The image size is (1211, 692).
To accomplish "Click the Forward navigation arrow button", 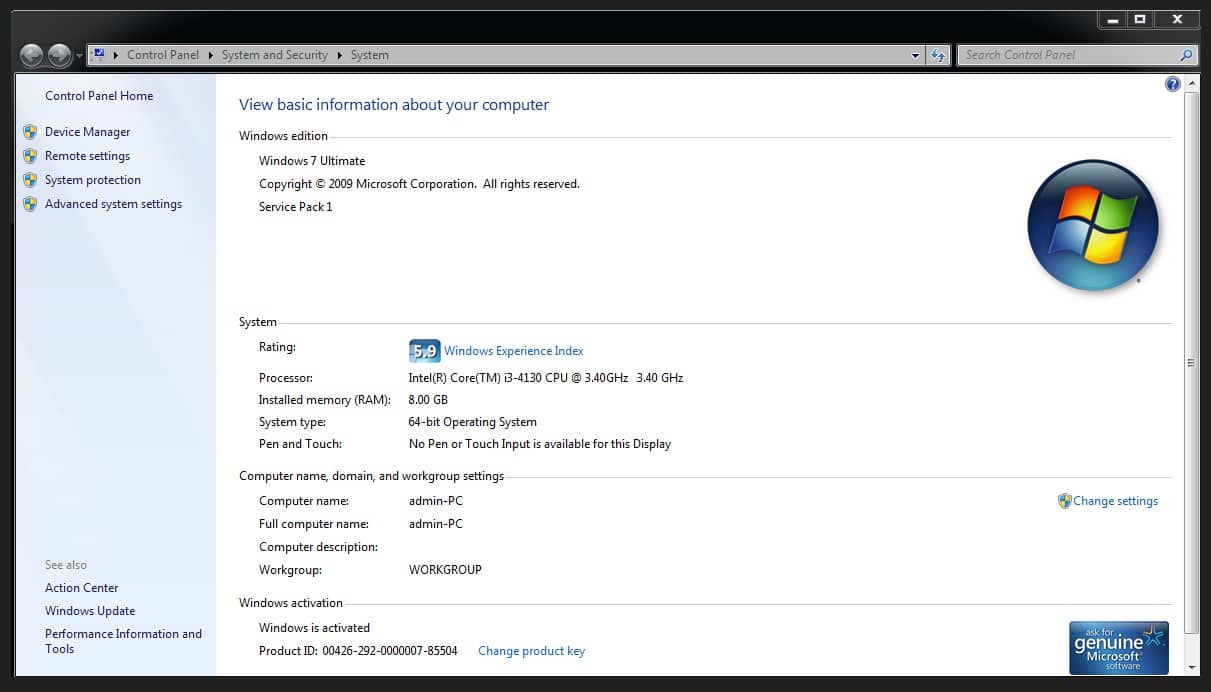I will [x=60, y=55].
